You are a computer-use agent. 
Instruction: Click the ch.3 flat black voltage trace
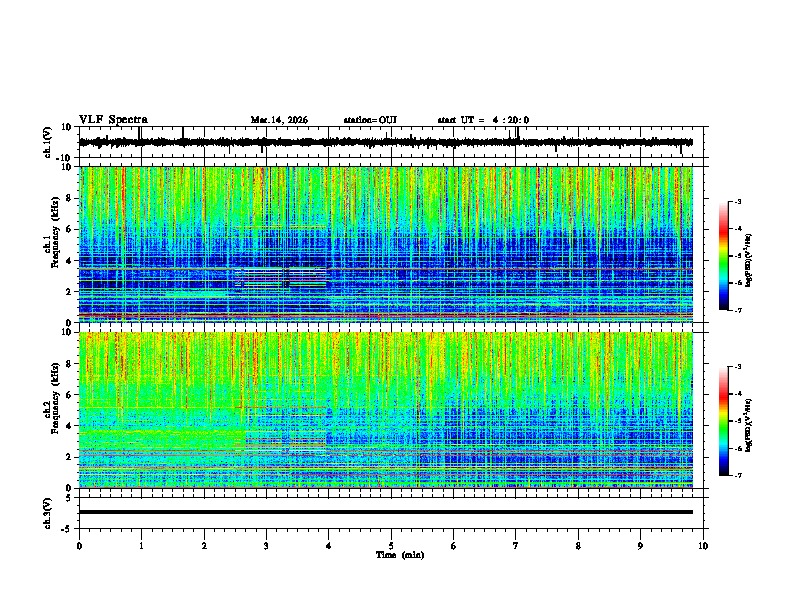pos(386,512)
